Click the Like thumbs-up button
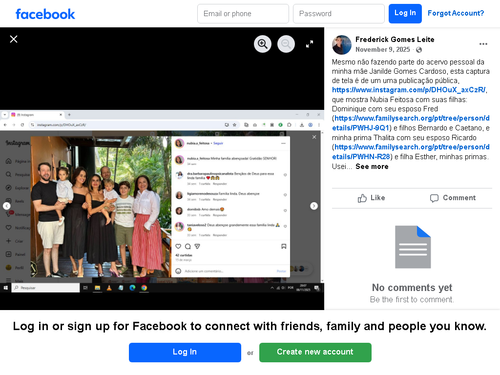 pyautogui.click(x=371, y=198)
